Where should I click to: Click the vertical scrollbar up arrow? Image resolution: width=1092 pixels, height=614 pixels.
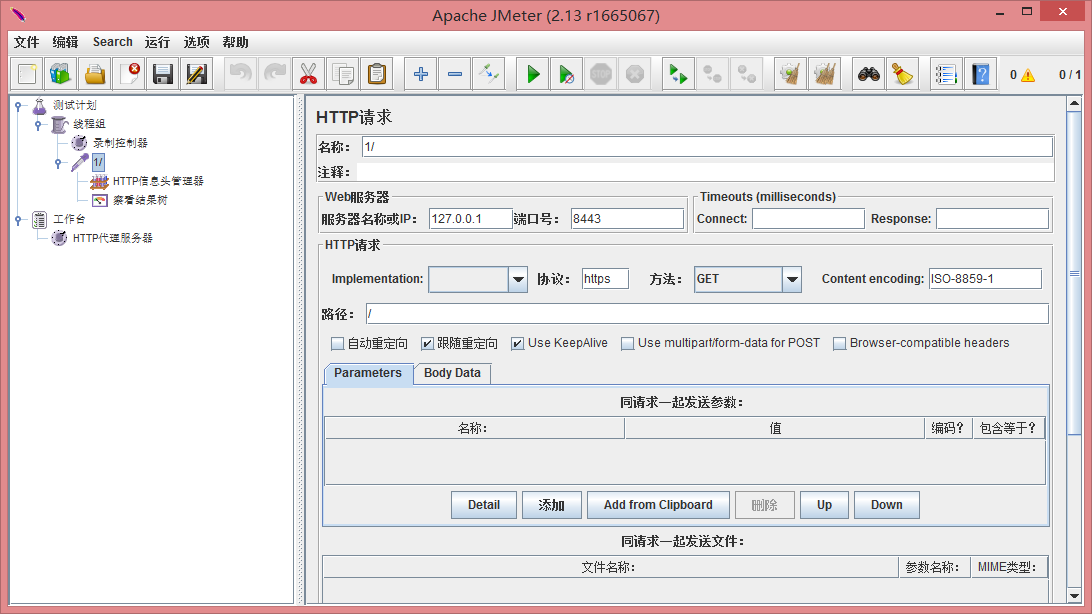click(x=1074, y=104)
